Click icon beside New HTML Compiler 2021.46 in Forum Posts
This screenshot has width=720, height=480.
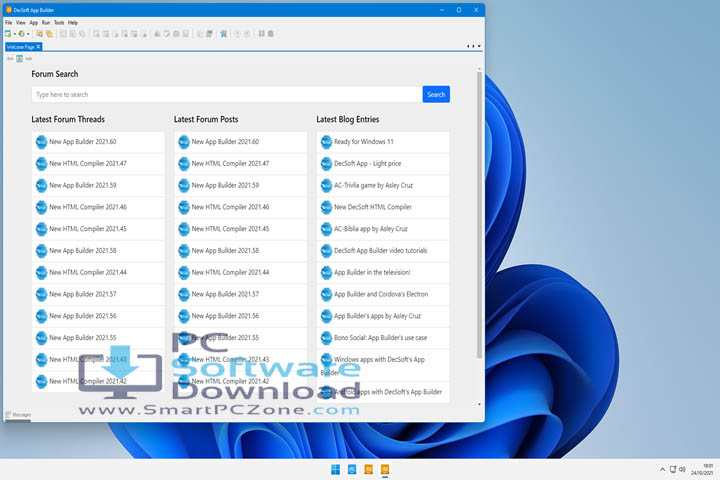point(184,207)
